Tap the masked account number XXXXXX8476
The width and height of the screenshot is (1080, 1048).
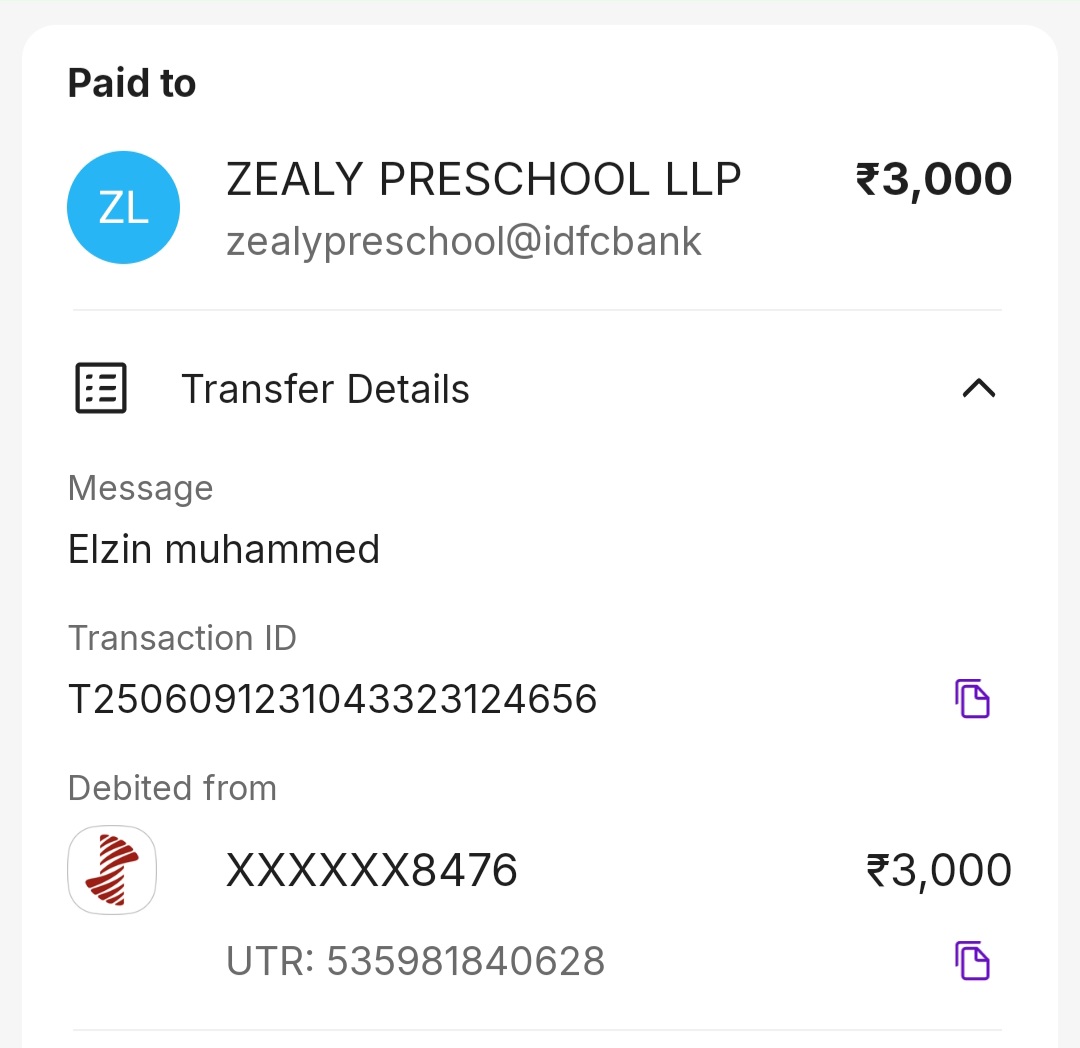click(372, 871)
